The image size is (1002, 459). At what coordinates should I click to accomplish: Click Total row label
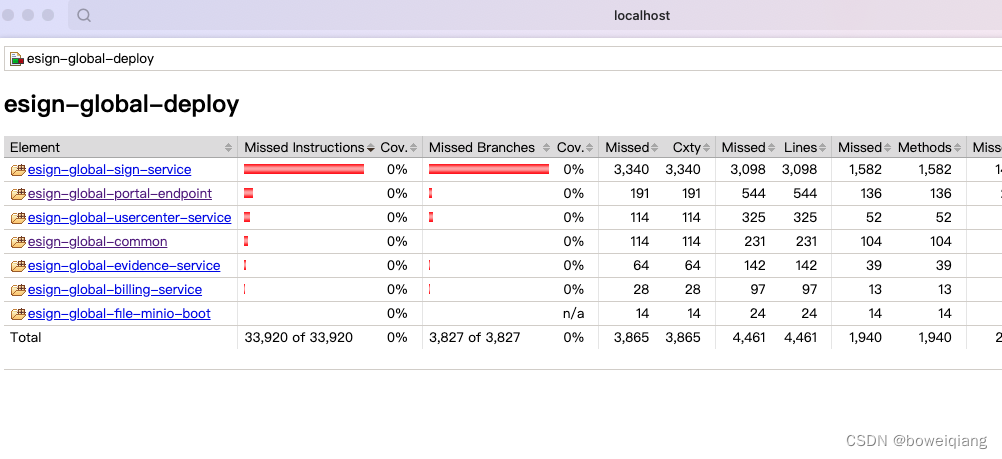pos(26,338)
